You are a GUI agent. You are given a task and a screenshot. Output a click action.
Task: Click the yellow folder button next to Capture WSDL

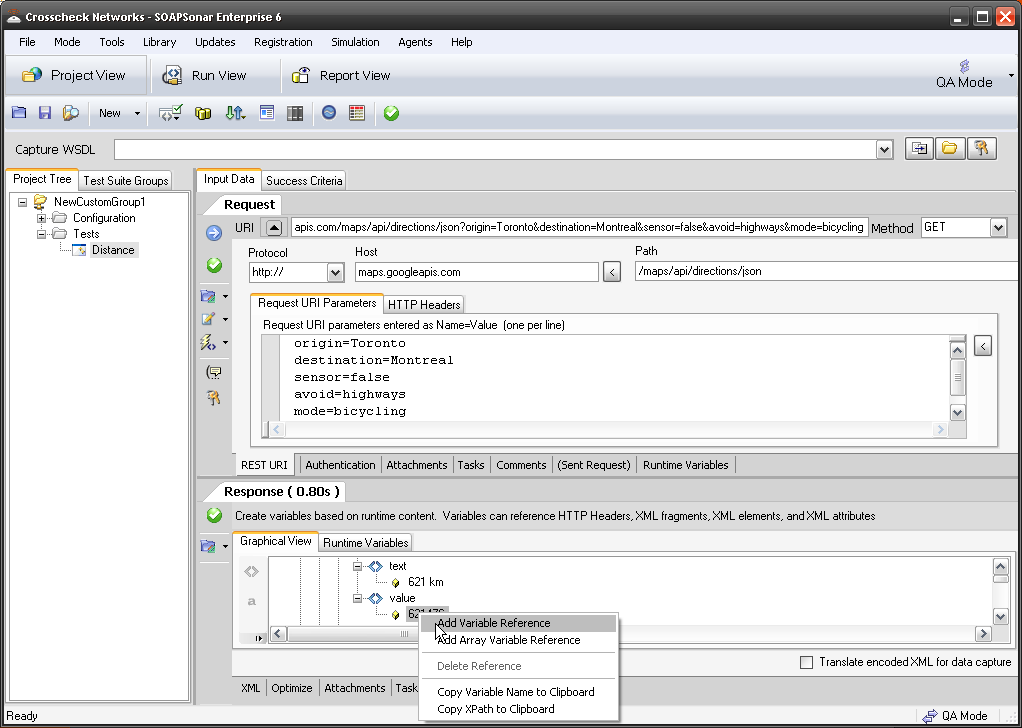[950, 149]
